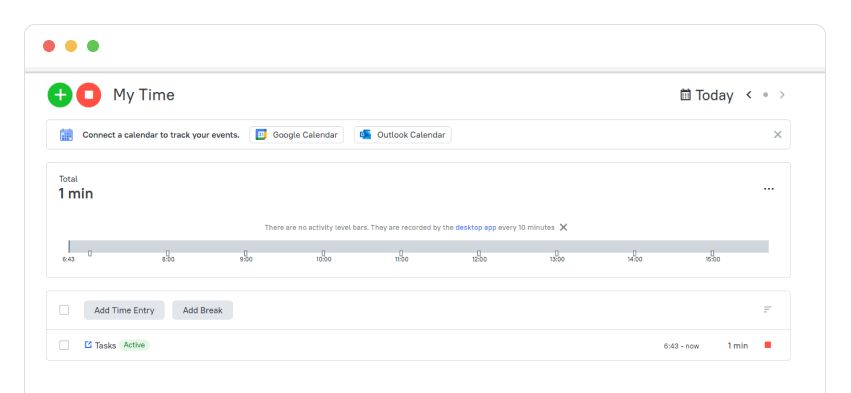Click Add Time Entry
This screenshot has width=851, height=393.
[x=124, y=310]
